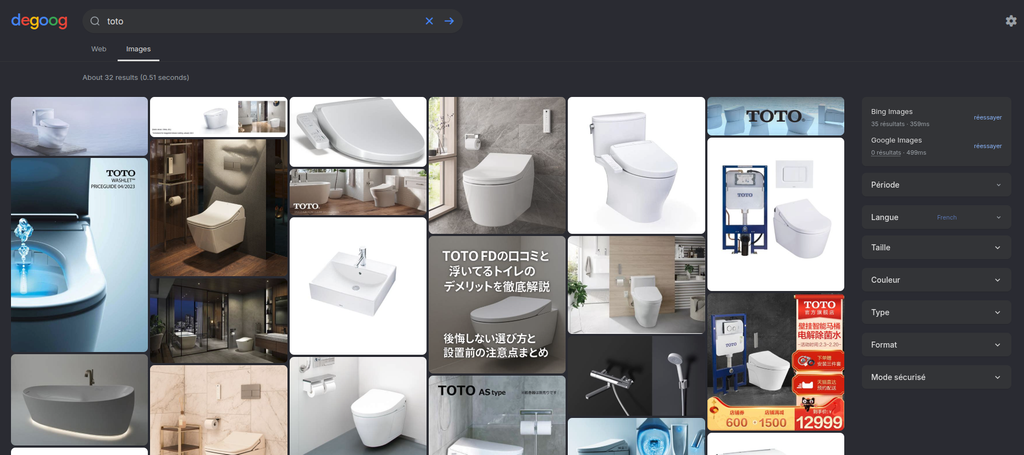This screenshot has height=455, width=1024.
Task: Open the white square sink image
Action: [358, 286]
